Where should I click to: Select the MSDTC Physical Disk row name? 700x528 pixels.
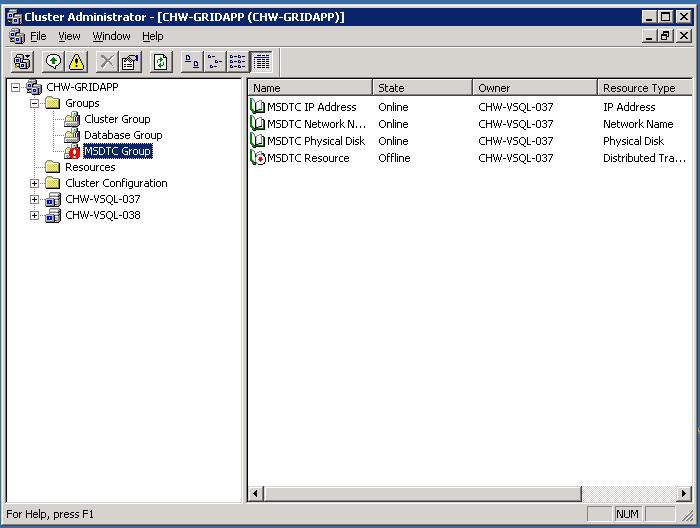click(316, 141)
